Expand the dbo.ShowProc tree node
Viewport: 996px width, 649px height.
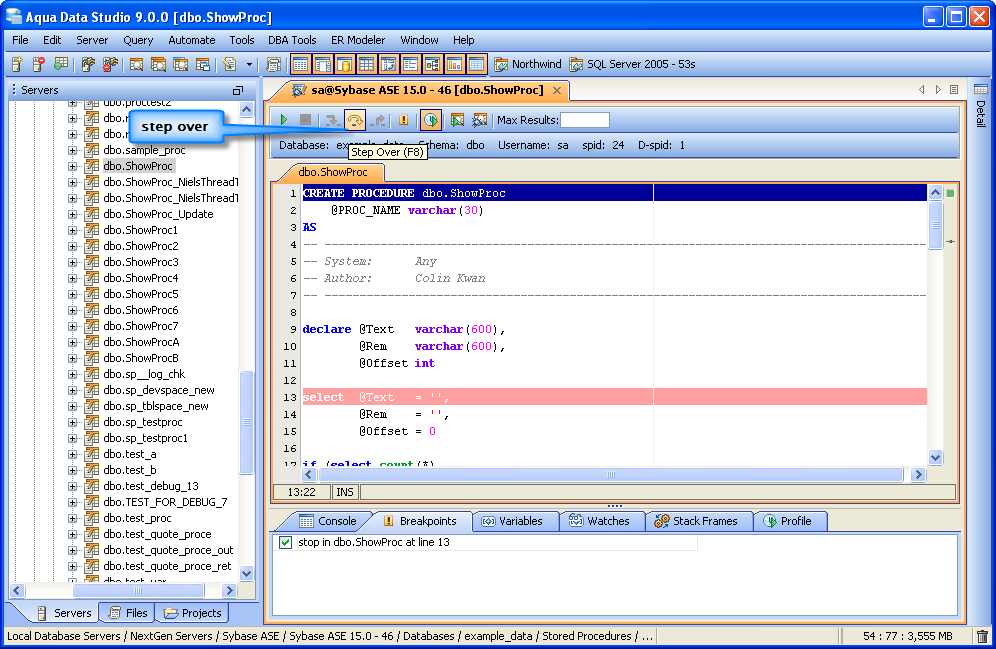[x=72, y=166]
